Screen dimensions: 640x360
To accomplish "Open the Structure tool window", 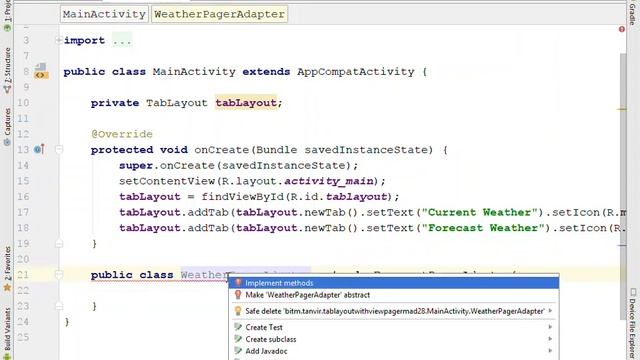I will click(x=7, y=70).
